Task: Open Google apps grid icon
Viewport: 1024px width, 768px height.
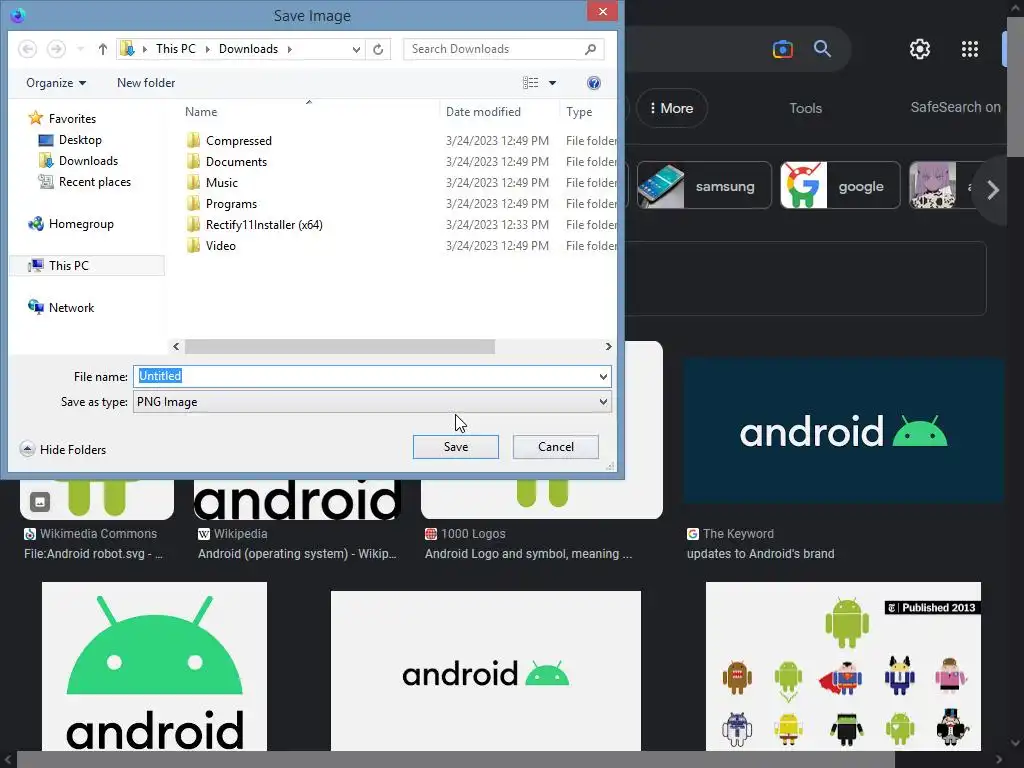Action: coord(970,49)
